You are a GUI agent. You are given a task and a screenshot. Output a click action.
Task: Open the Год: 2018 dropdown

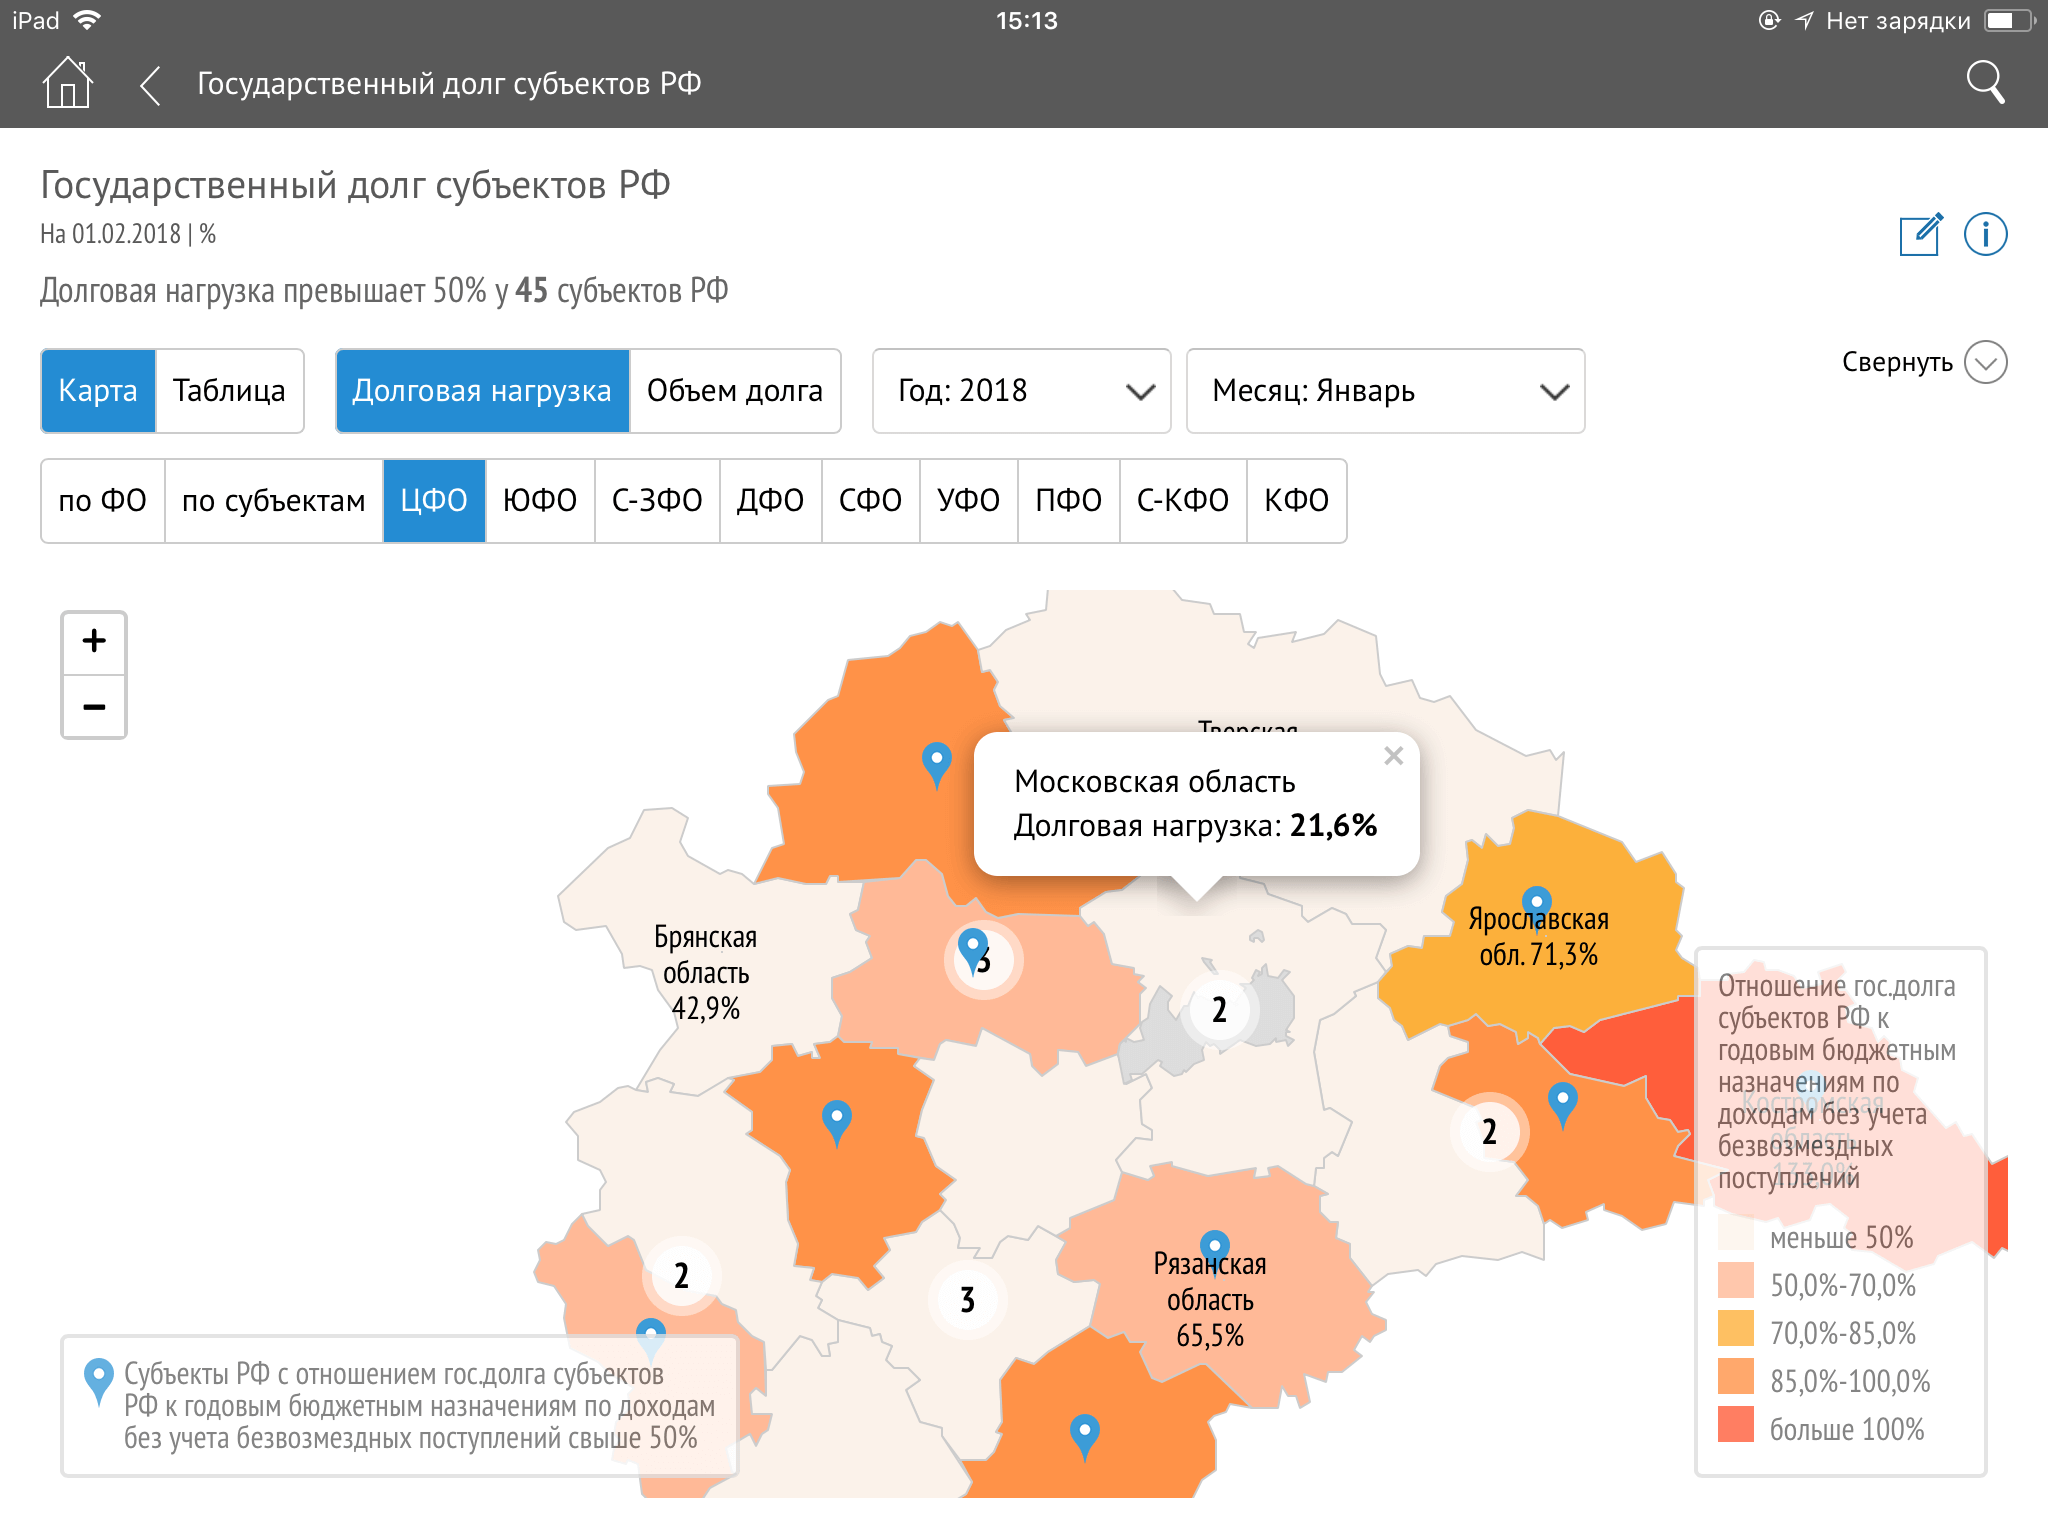coord(1021,391)
